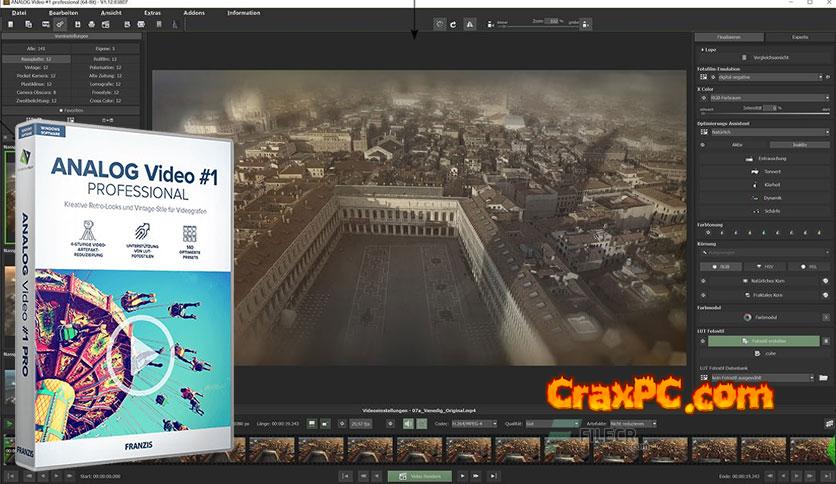The image size is (836, 484).
Task: Switch to the Experte tab
Action: (x=800, y=36)
